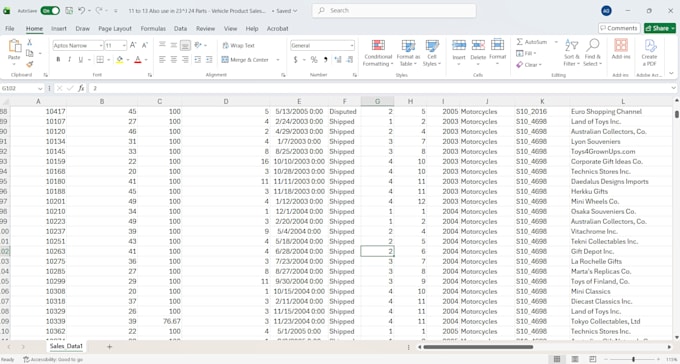This screenshot has width=680, height=364.
Task: Toggle Italic formatting
Action: coord(69,60)
